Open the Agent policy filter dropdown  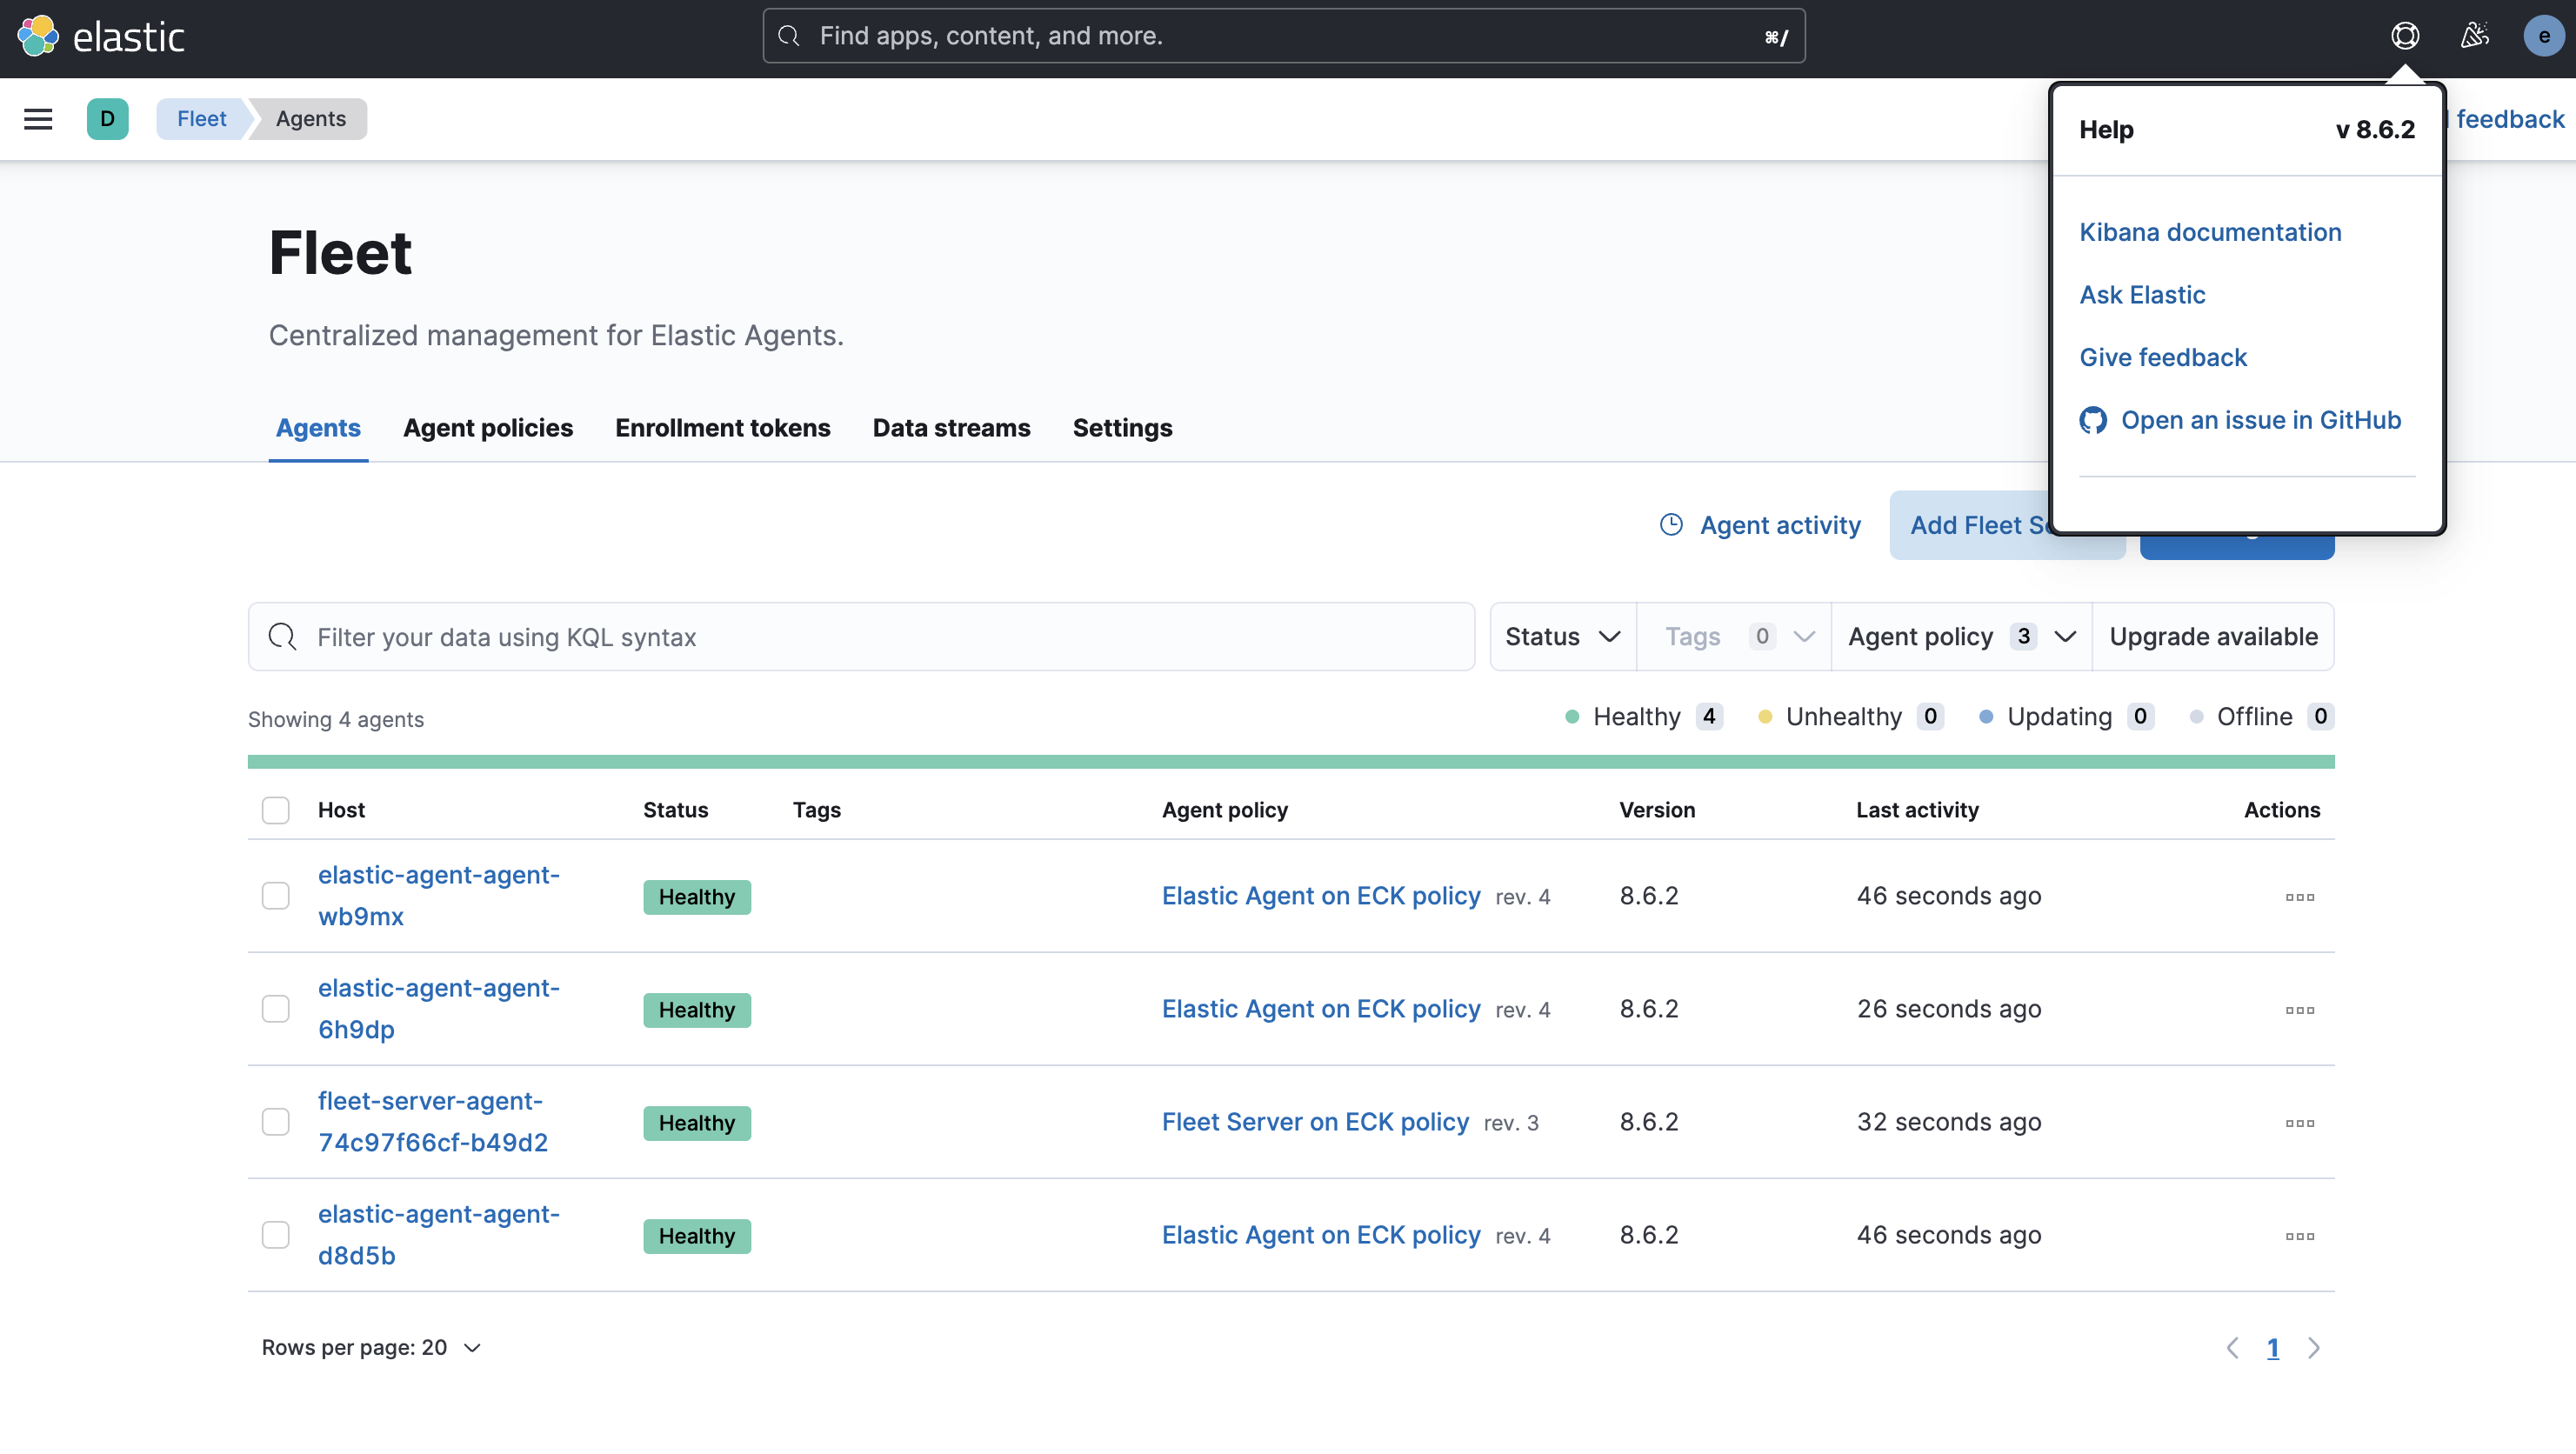(1961, 637)
